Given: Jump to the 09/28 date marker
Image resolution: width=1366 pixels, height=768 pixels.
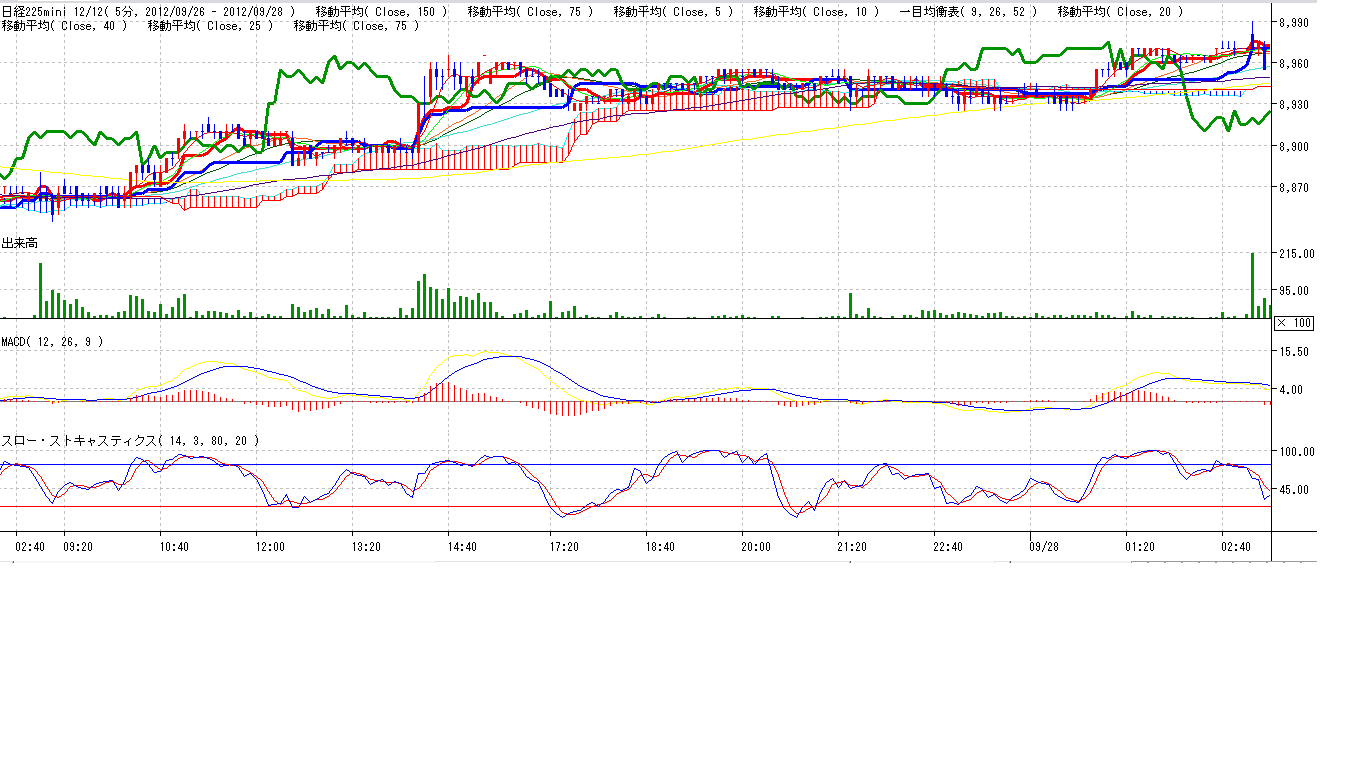Looking at the screenshot, I should tap(1043, 547).
